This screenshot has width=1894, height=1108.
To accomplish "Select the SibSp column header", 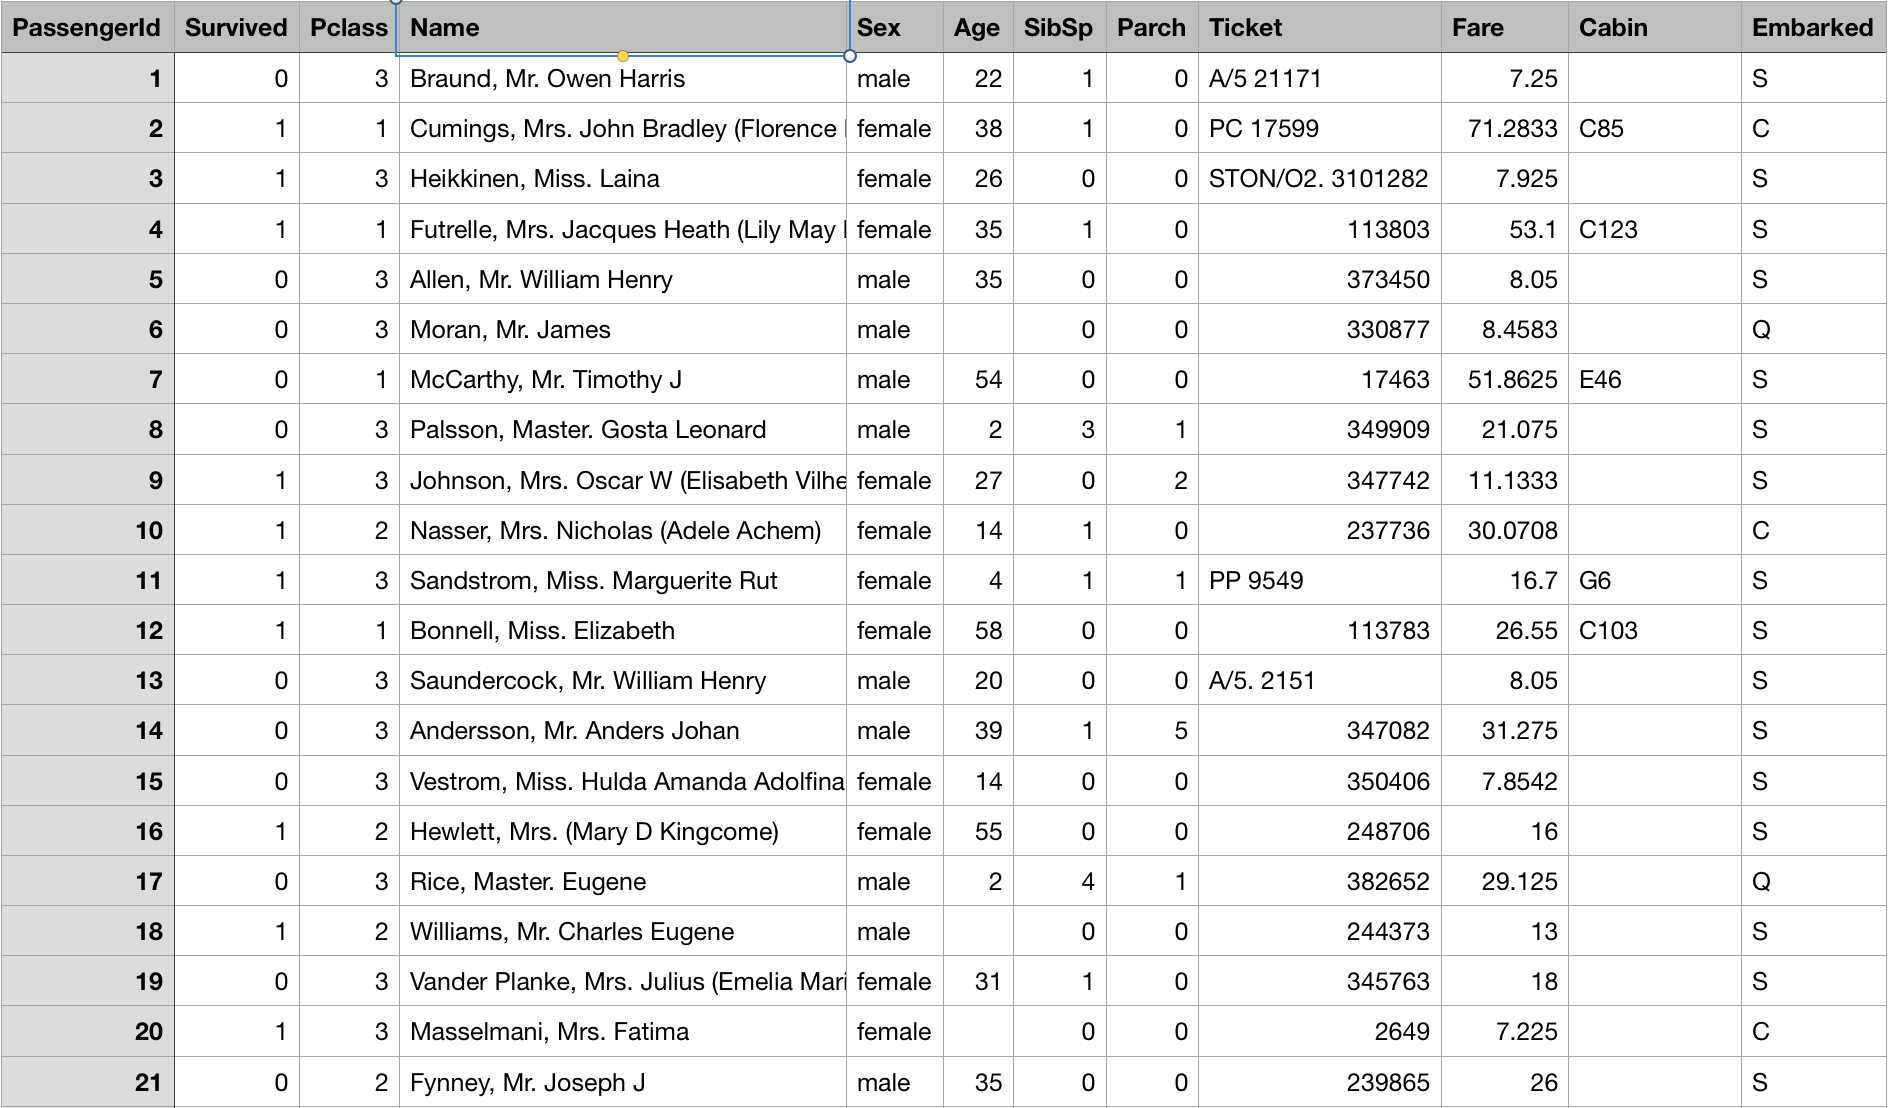I will (1059, 27).
